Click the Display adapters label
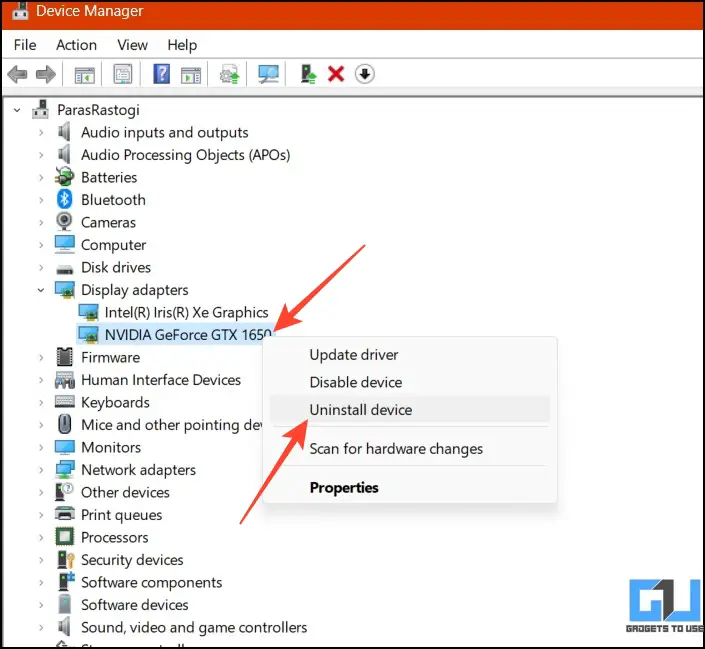 (x=134, y=290)
